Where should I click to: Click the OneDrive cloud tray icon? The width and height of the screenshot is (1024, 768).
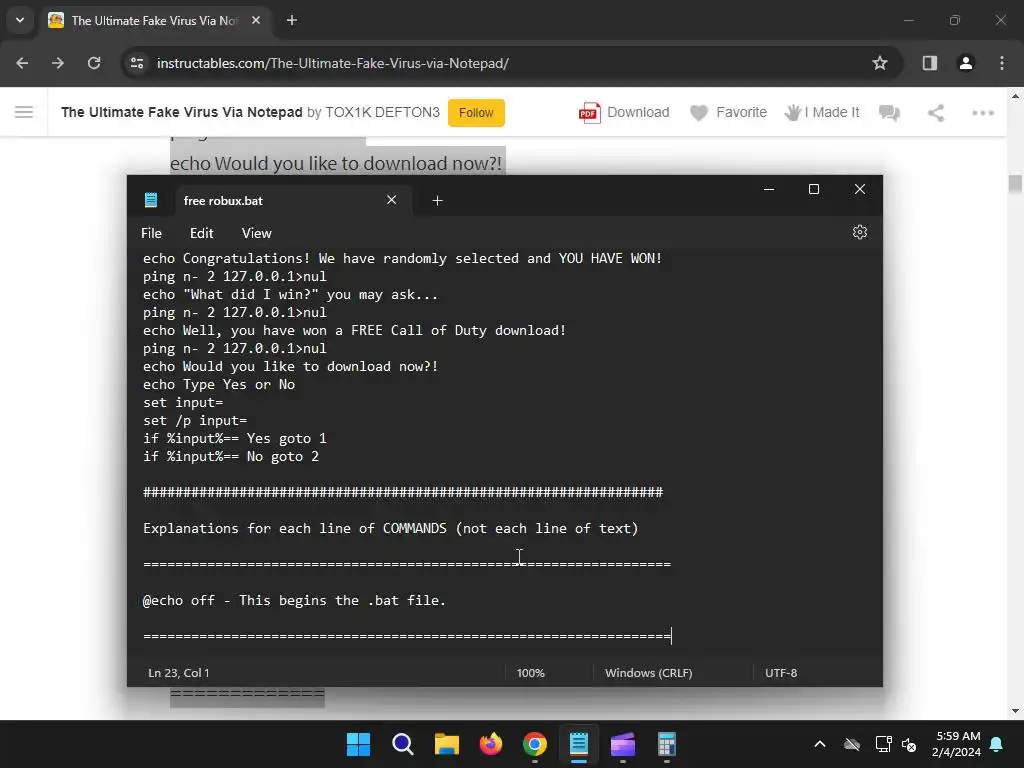tap(852, 744)
